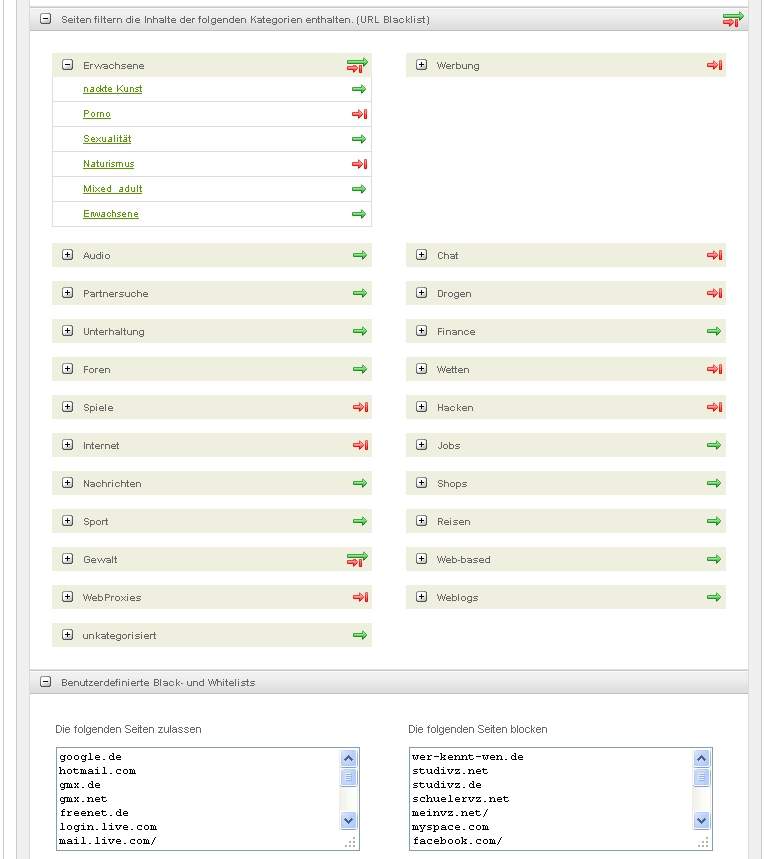Toggle Naturismus subcategory block status arrow
Image resolution: width=765 pixels, height=859 pixels.
[360, 164]
